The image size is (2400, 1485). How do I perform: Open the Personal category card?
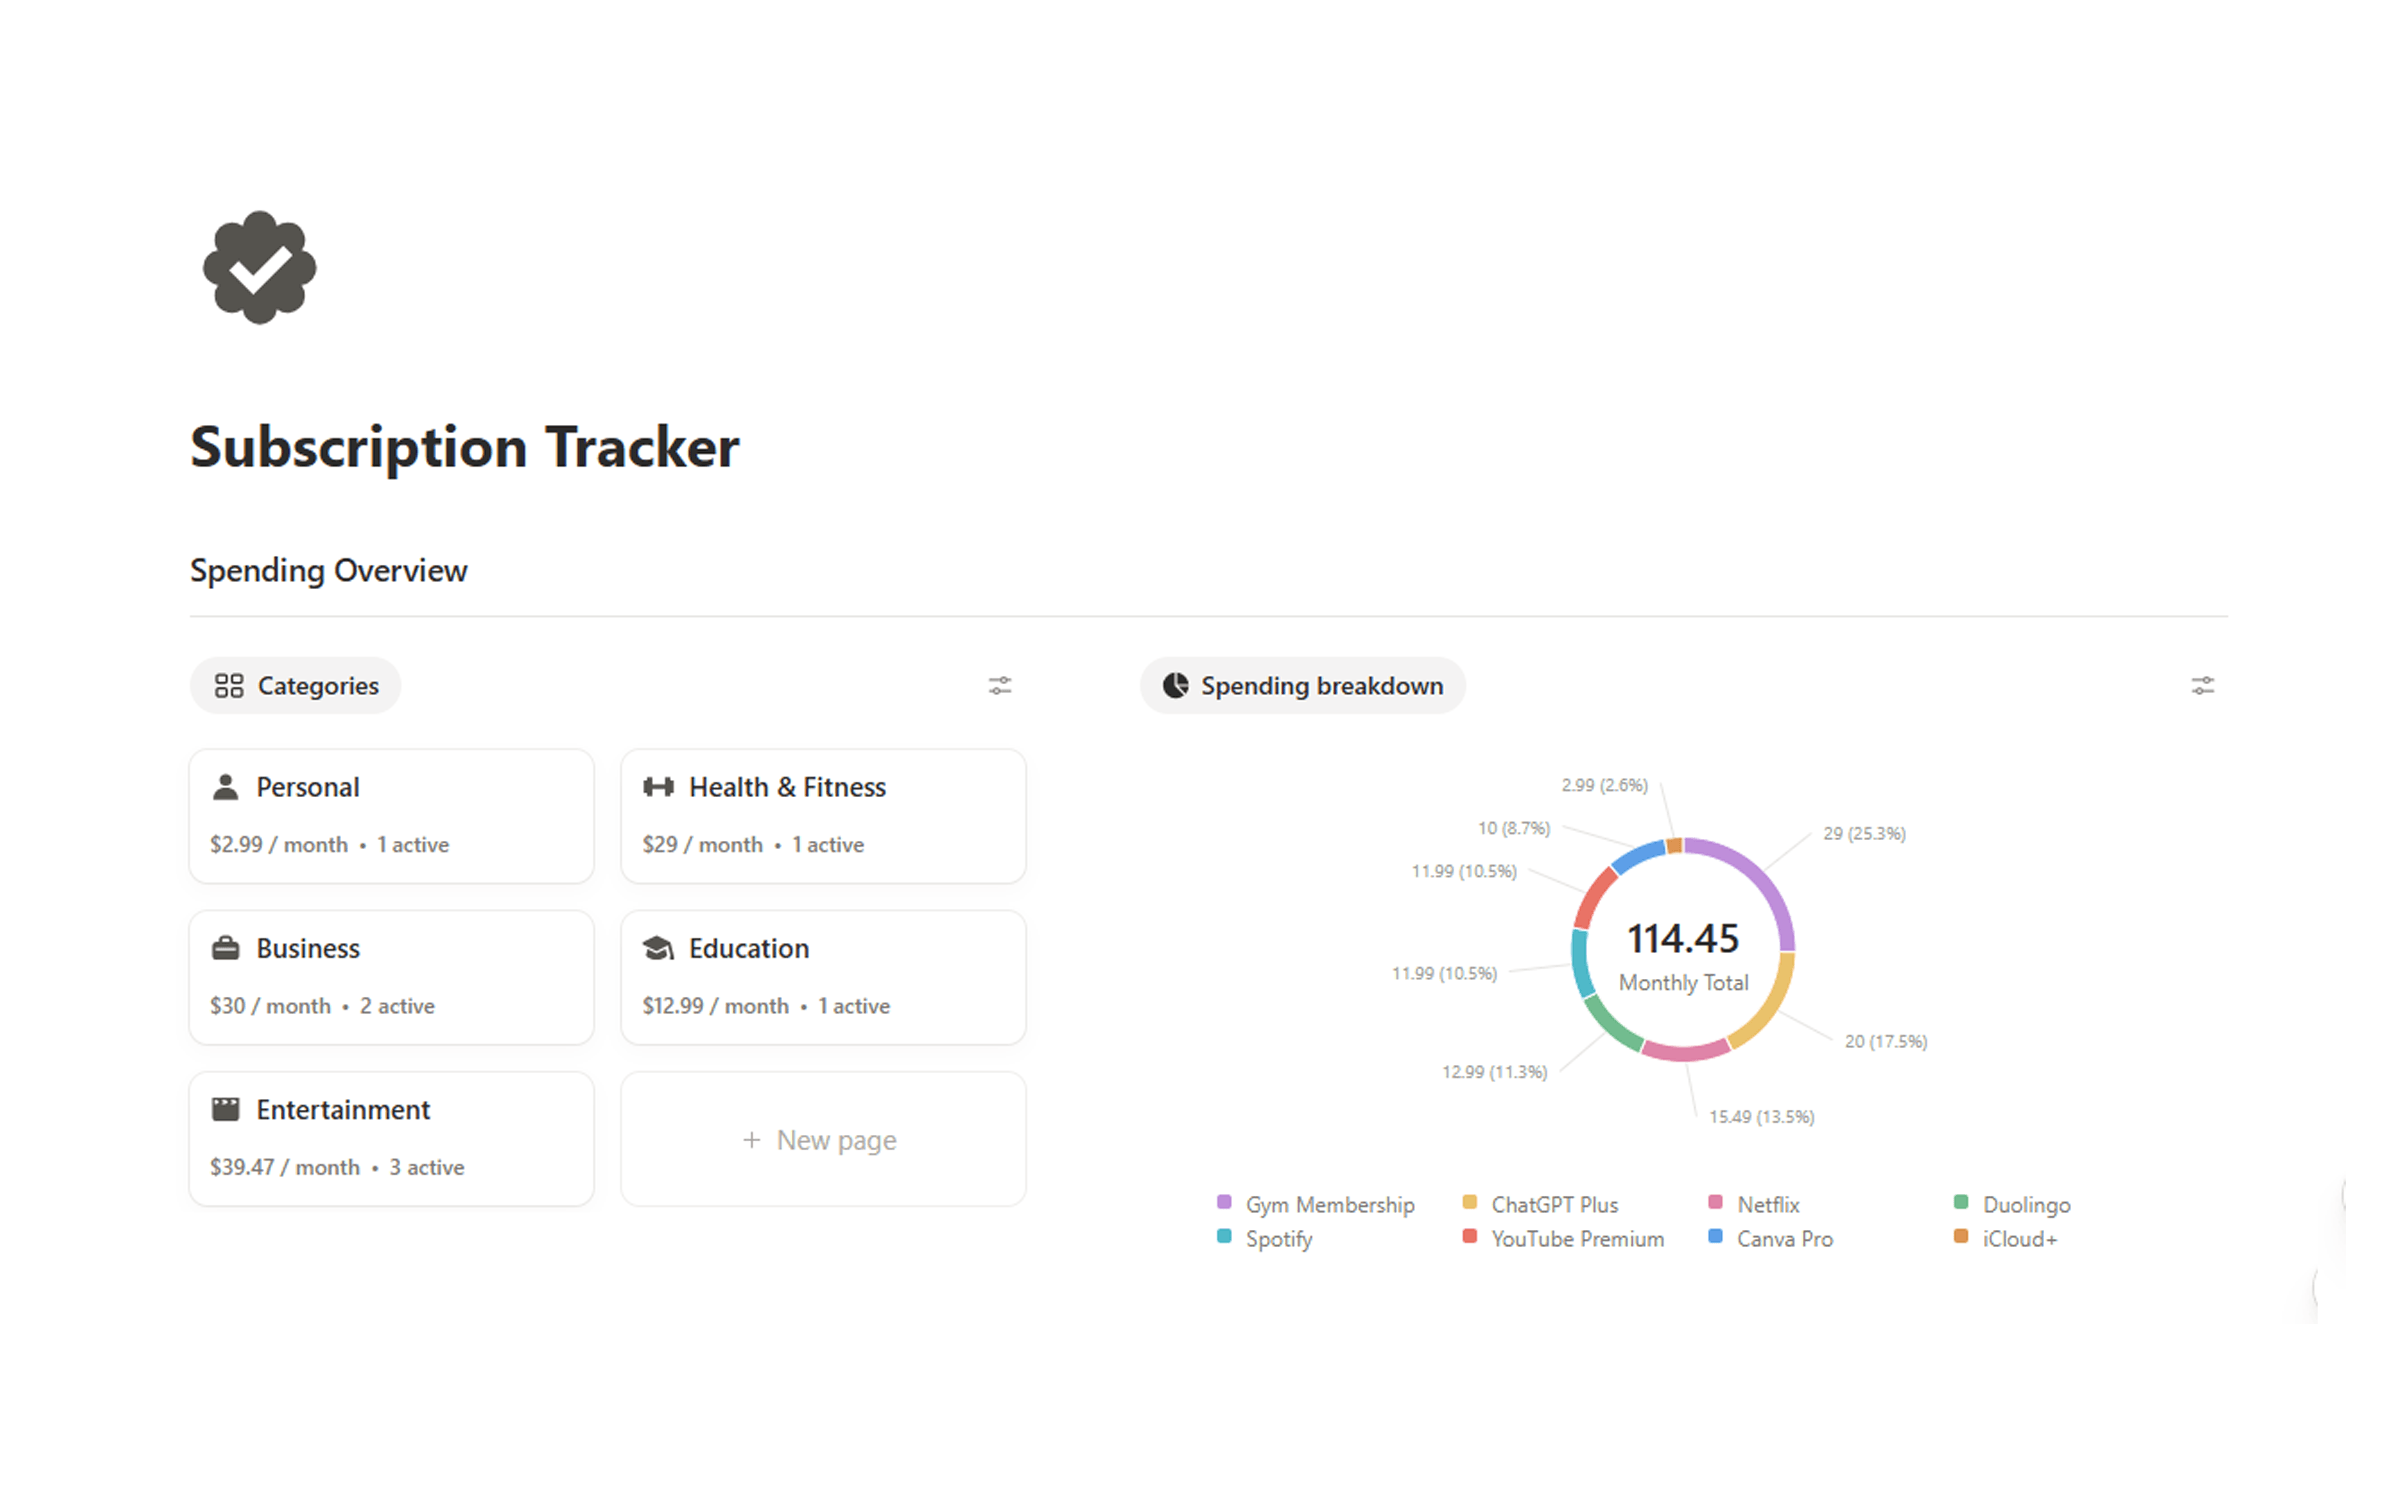click(391, 816)
